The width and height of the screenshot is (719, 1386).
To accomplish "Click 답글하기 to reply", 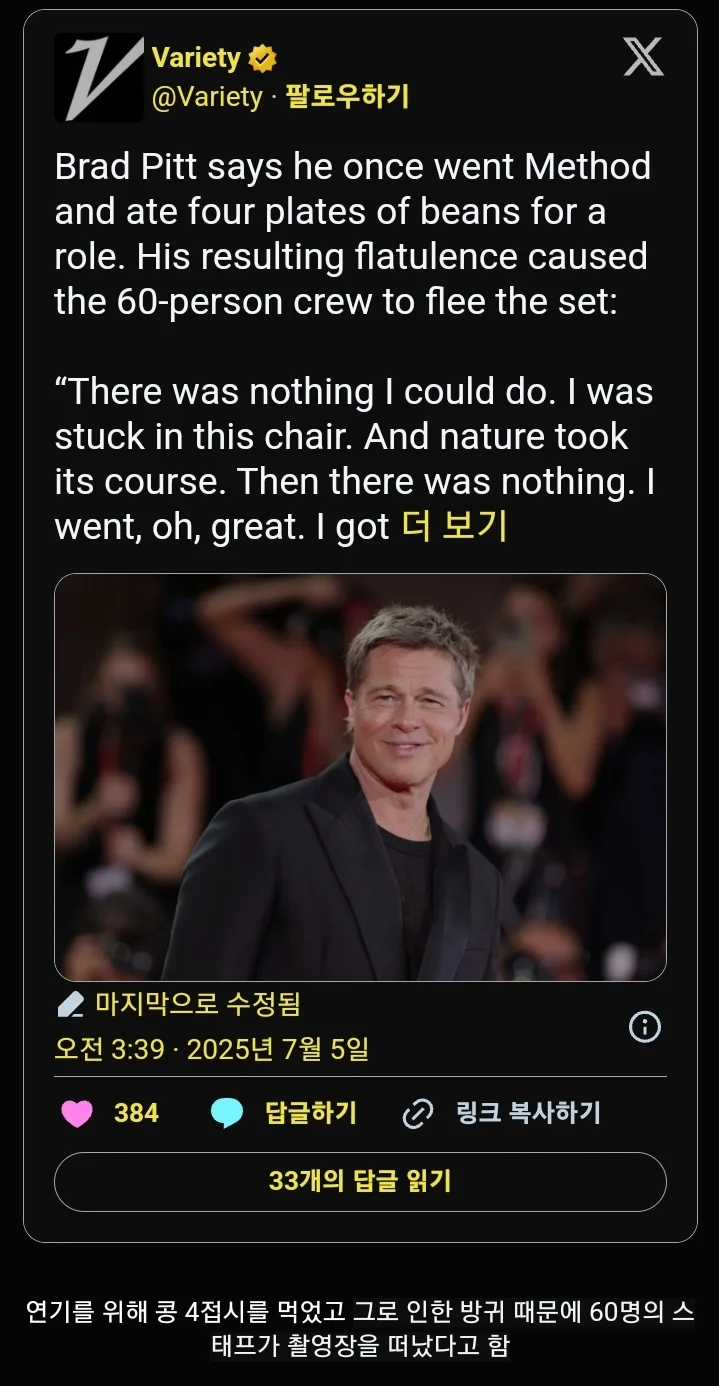I will (310, 1113).
